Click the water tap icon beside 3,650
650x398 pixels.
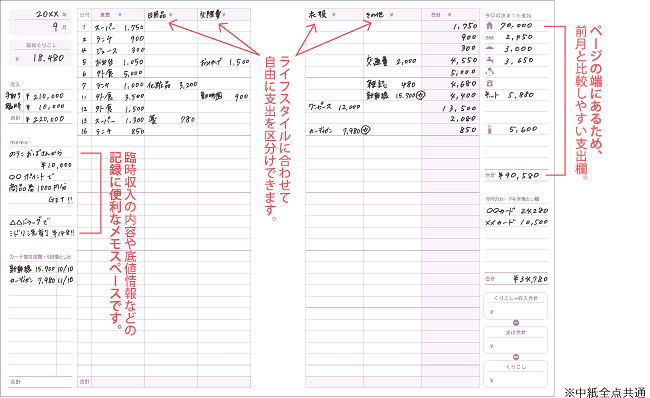490,61
